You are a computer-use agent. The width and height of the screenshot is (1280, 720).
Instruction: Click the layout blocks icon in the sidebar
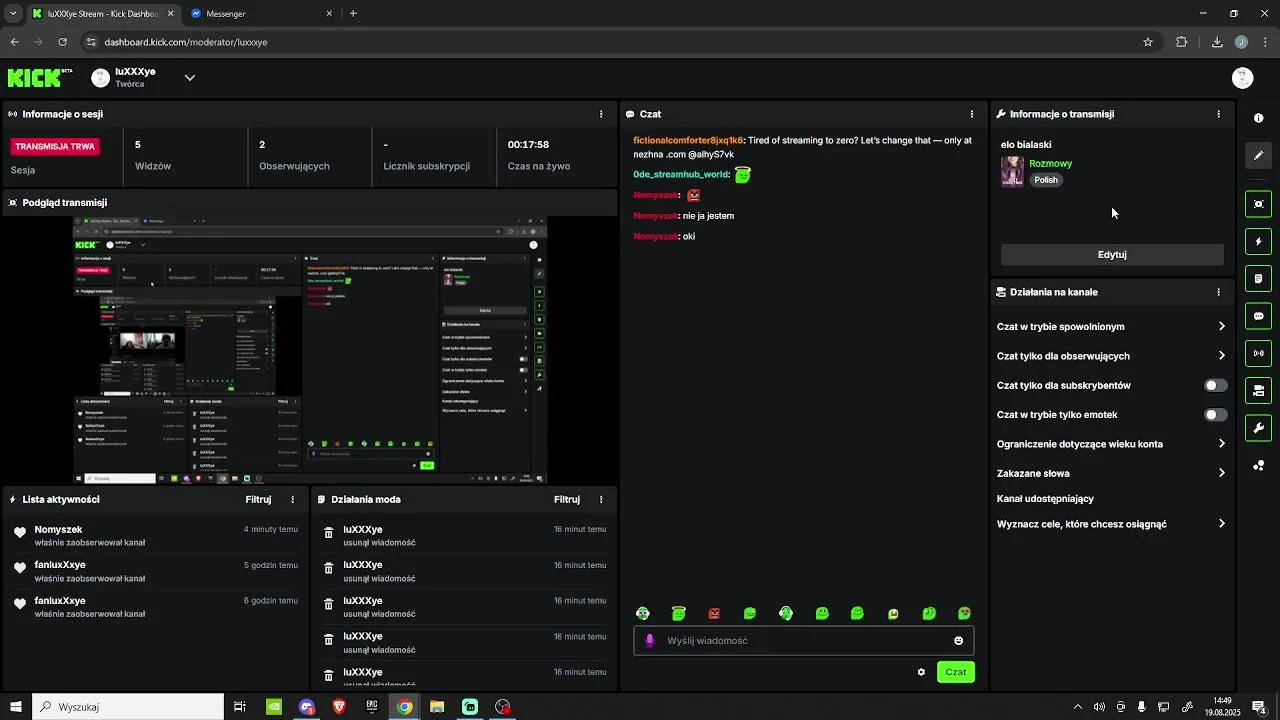pyautogui.click(x=1258, y=390)
